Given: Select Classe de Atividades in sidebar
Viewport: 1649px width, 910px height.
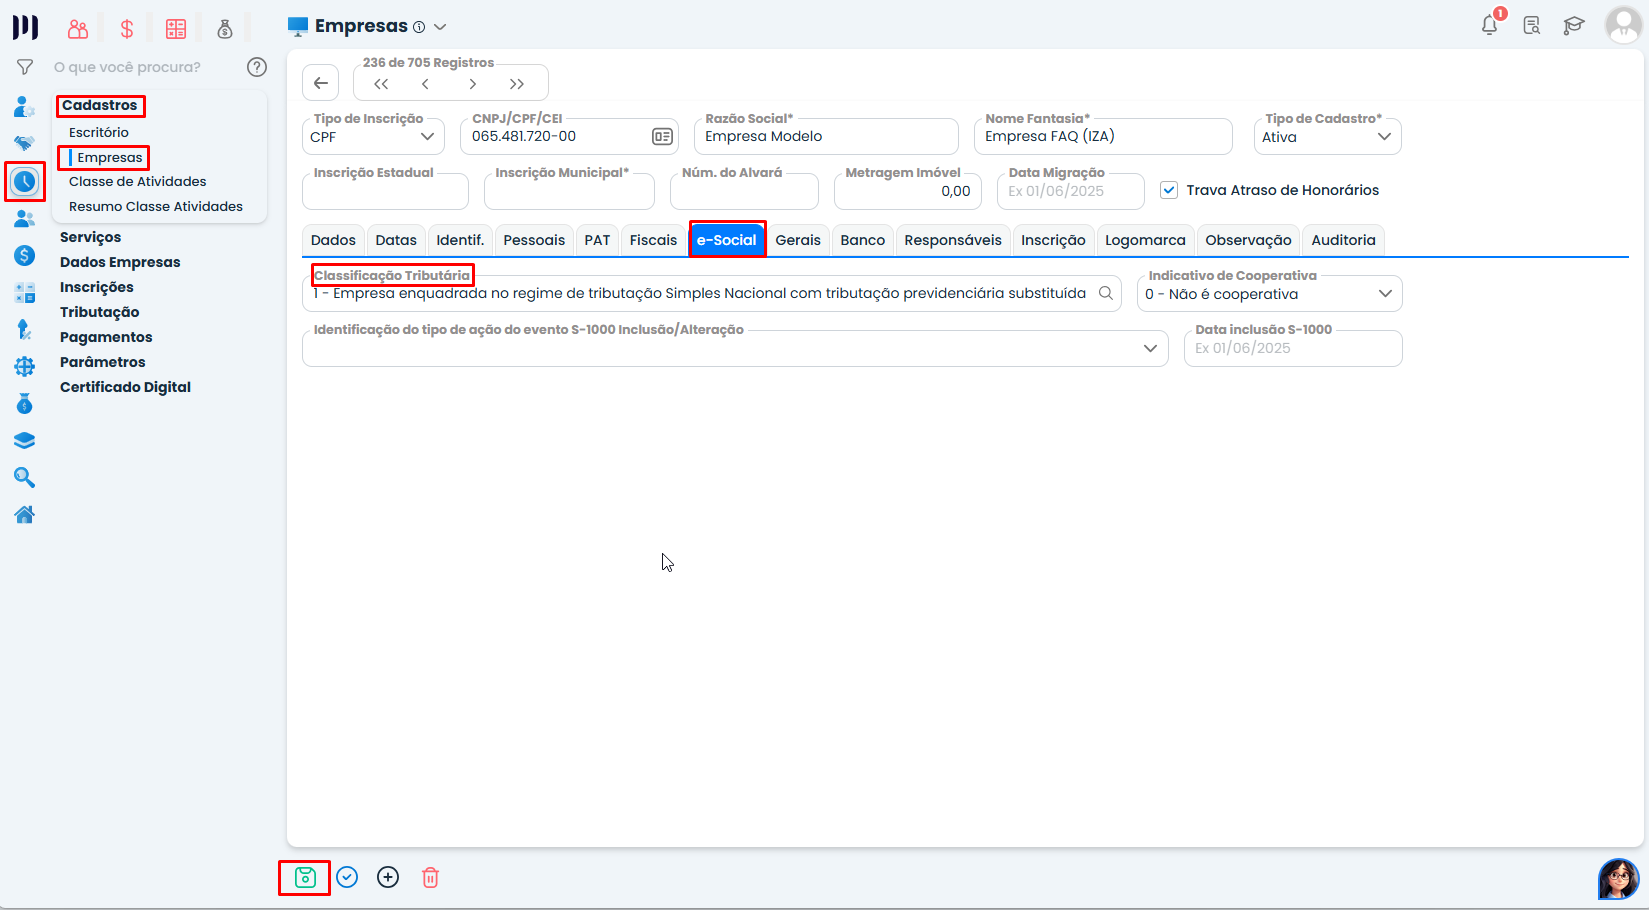Looking at the screenshot, I should coord(137,181).
